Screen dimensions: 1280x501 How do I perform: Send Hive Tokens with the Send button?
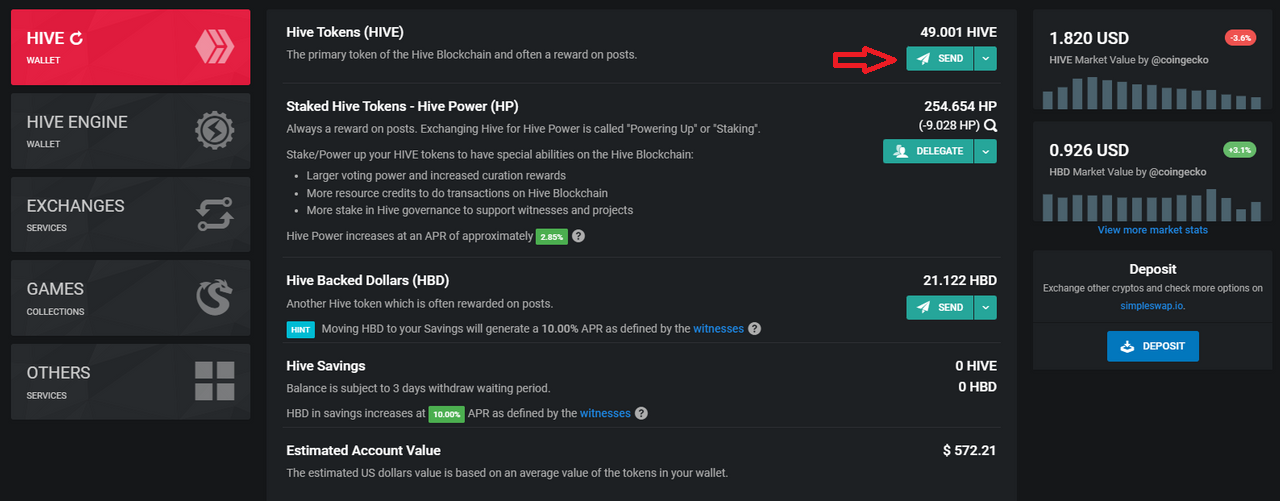click(x=940, y=59)
